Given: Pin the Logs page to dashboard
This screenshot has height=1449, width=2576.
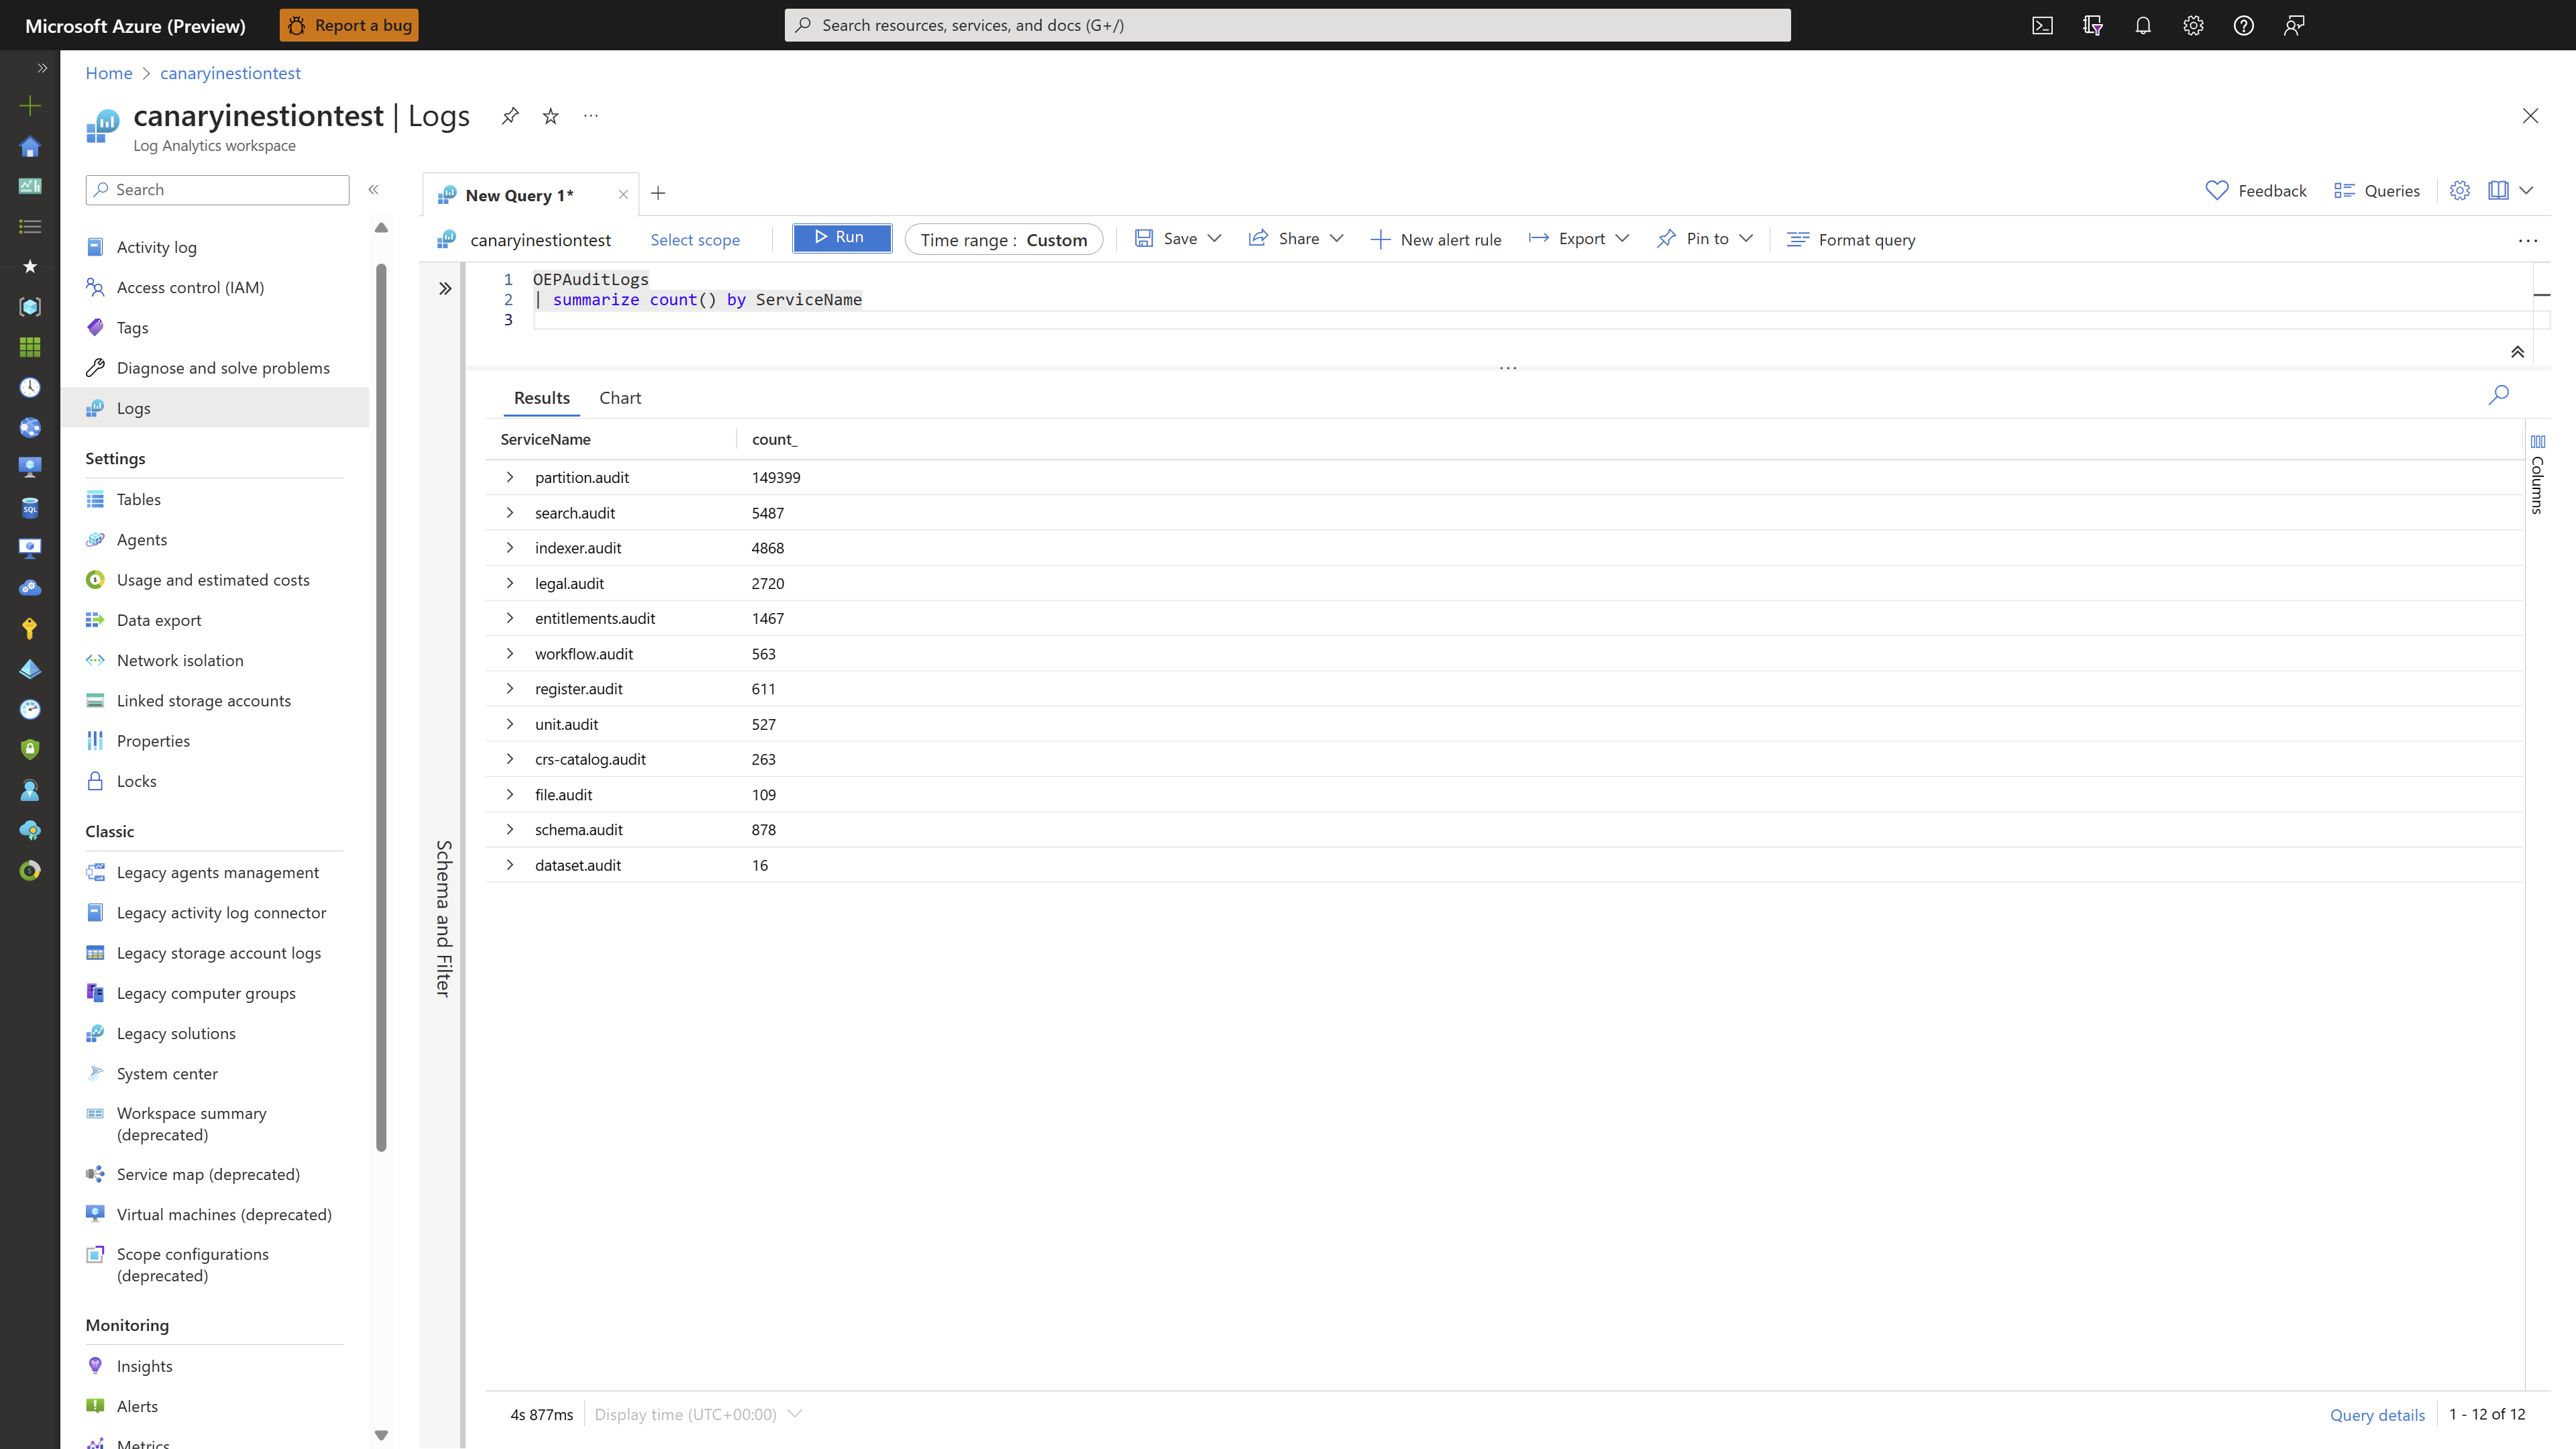Looking at the screenshot, I should pos(510,116).
